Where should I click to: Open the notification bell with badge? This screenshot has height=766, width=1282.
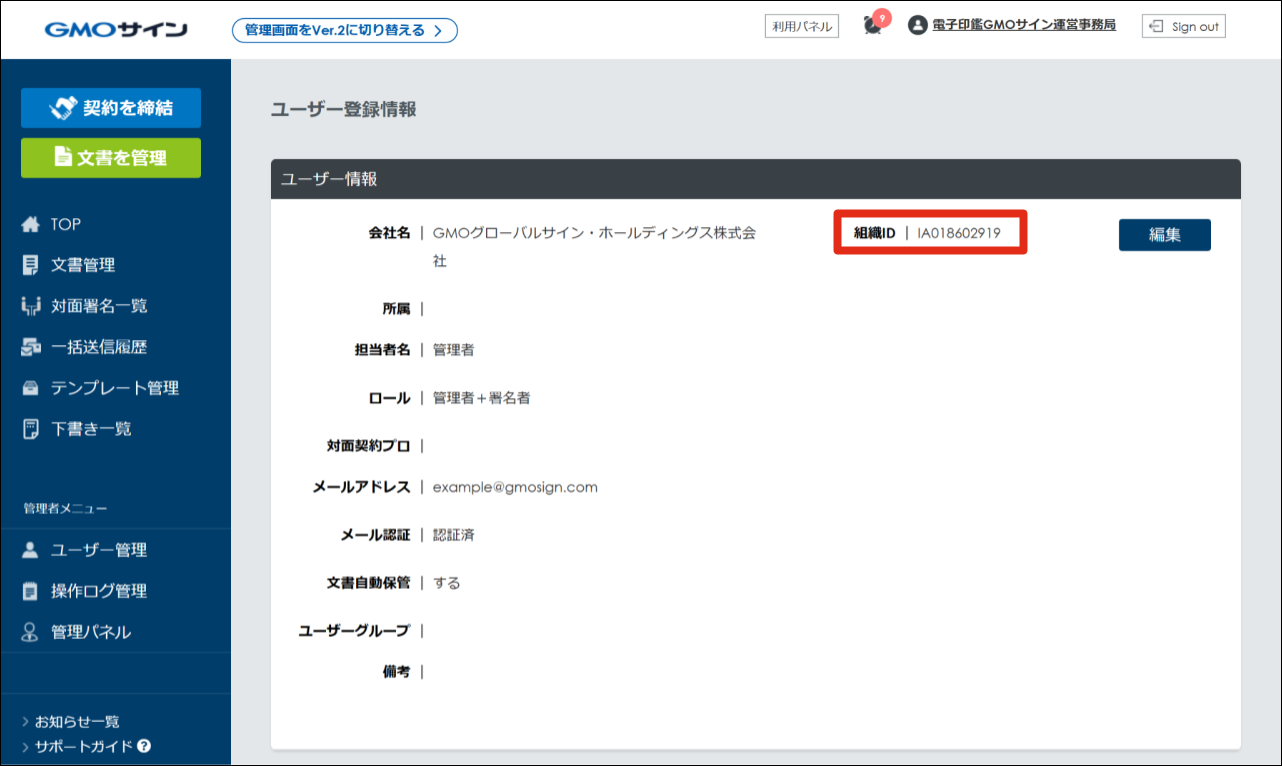[873, 26]
